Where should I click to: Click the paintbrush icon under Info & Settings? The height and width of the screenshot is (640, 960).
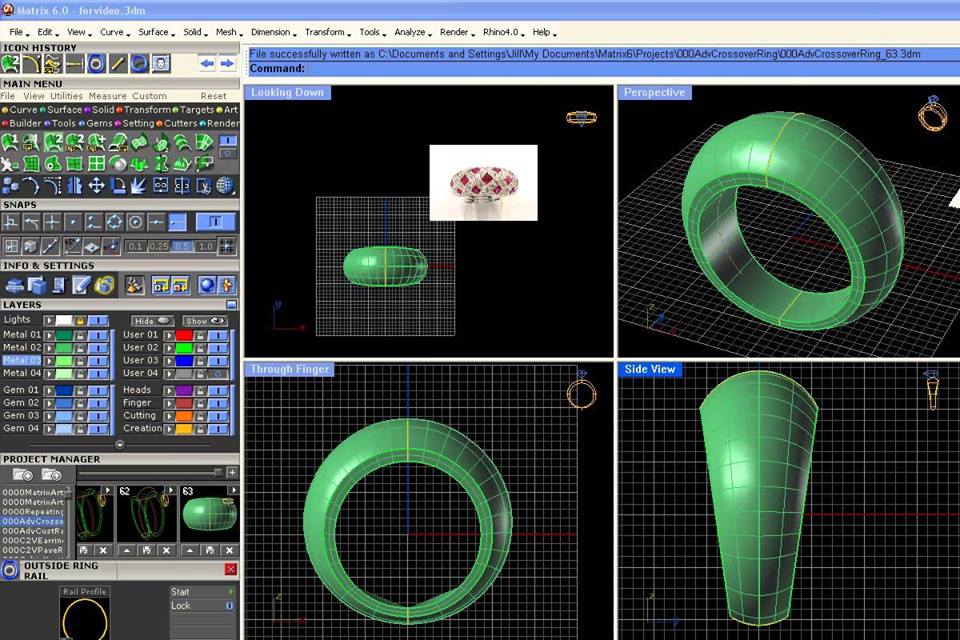(134, 286)
